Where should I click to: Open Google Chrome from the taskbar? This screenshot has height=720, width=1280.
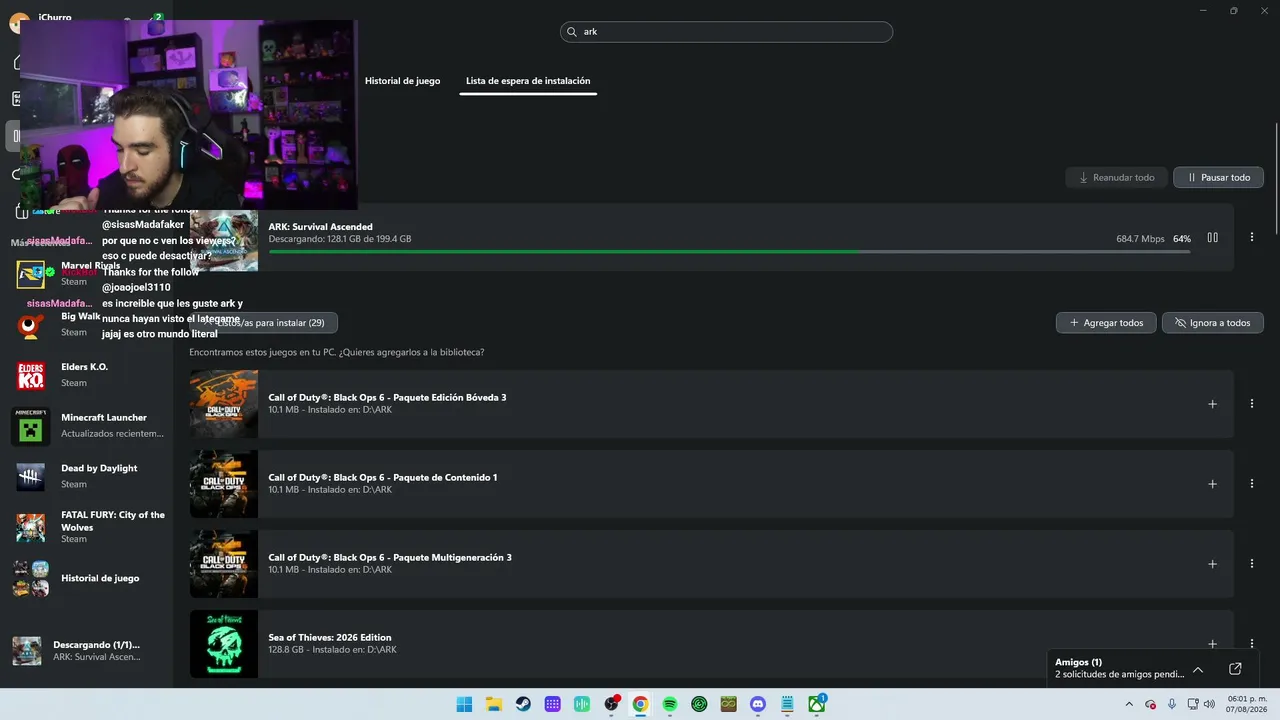(640, 704)
